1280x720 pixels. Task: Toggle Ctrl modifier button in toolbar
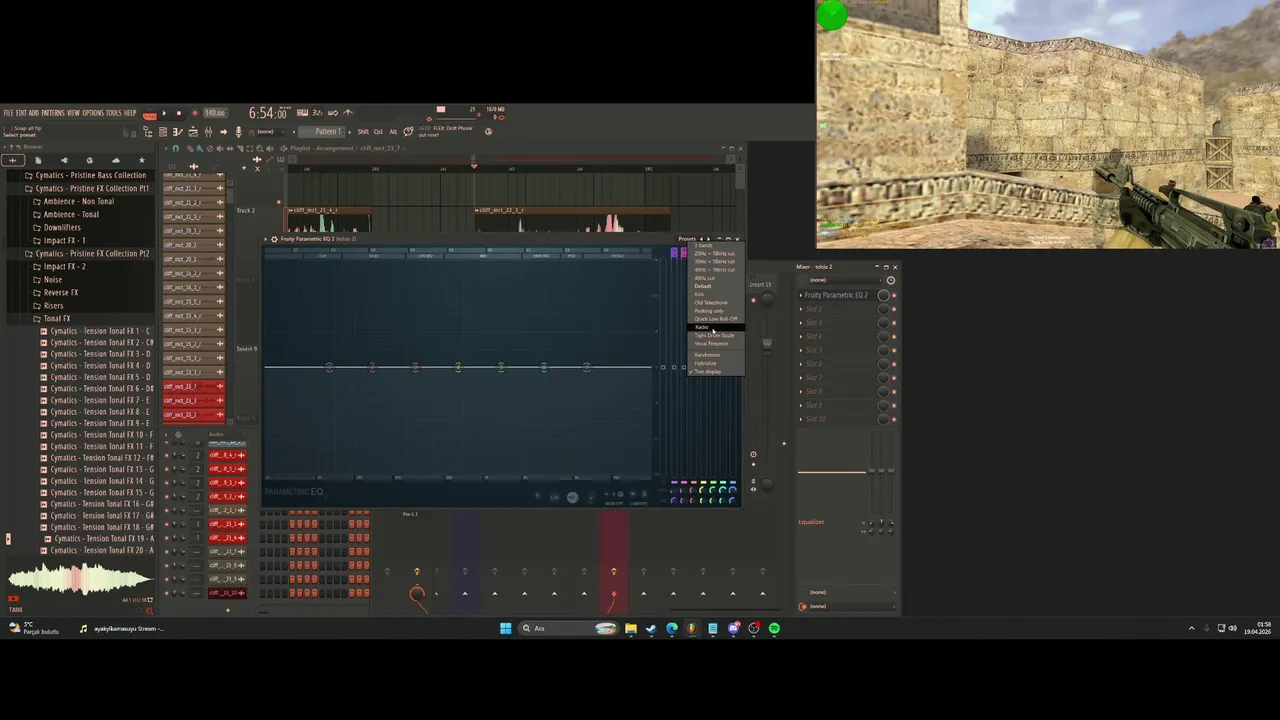378,132
